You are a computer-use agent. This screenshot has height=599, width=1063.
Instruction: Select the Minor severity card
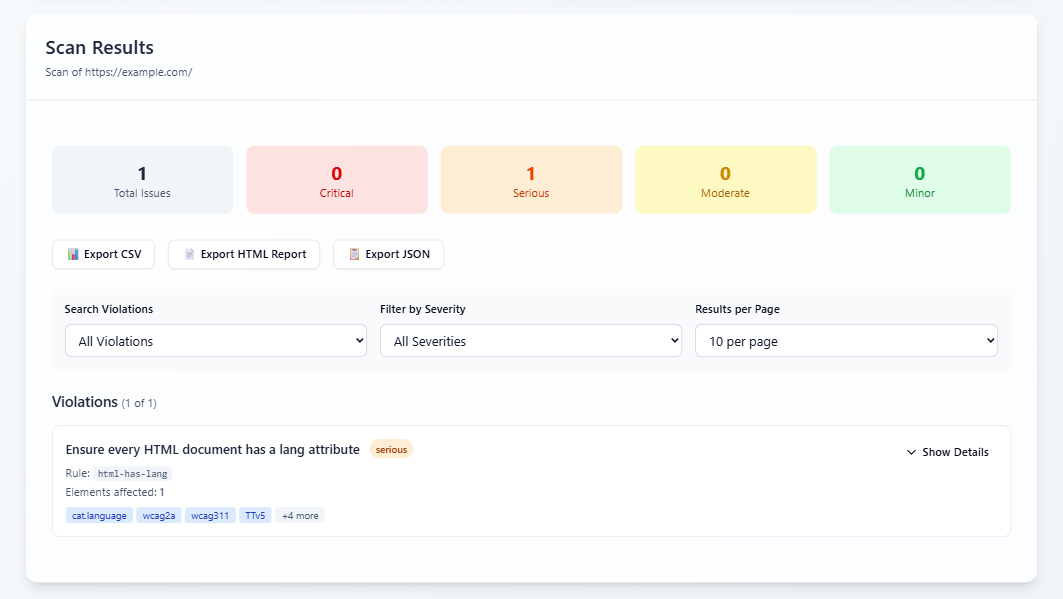920,180
